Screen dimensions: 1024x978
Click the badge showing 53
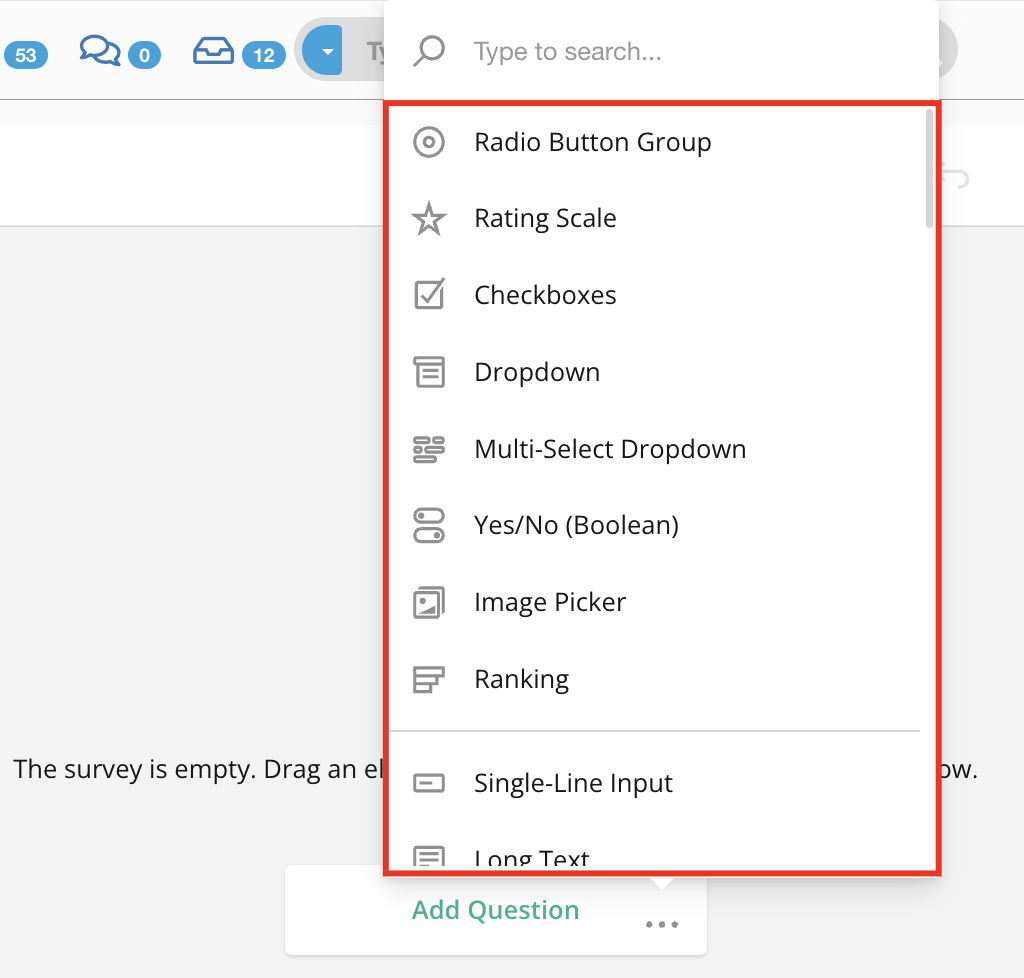click(25, 55)
